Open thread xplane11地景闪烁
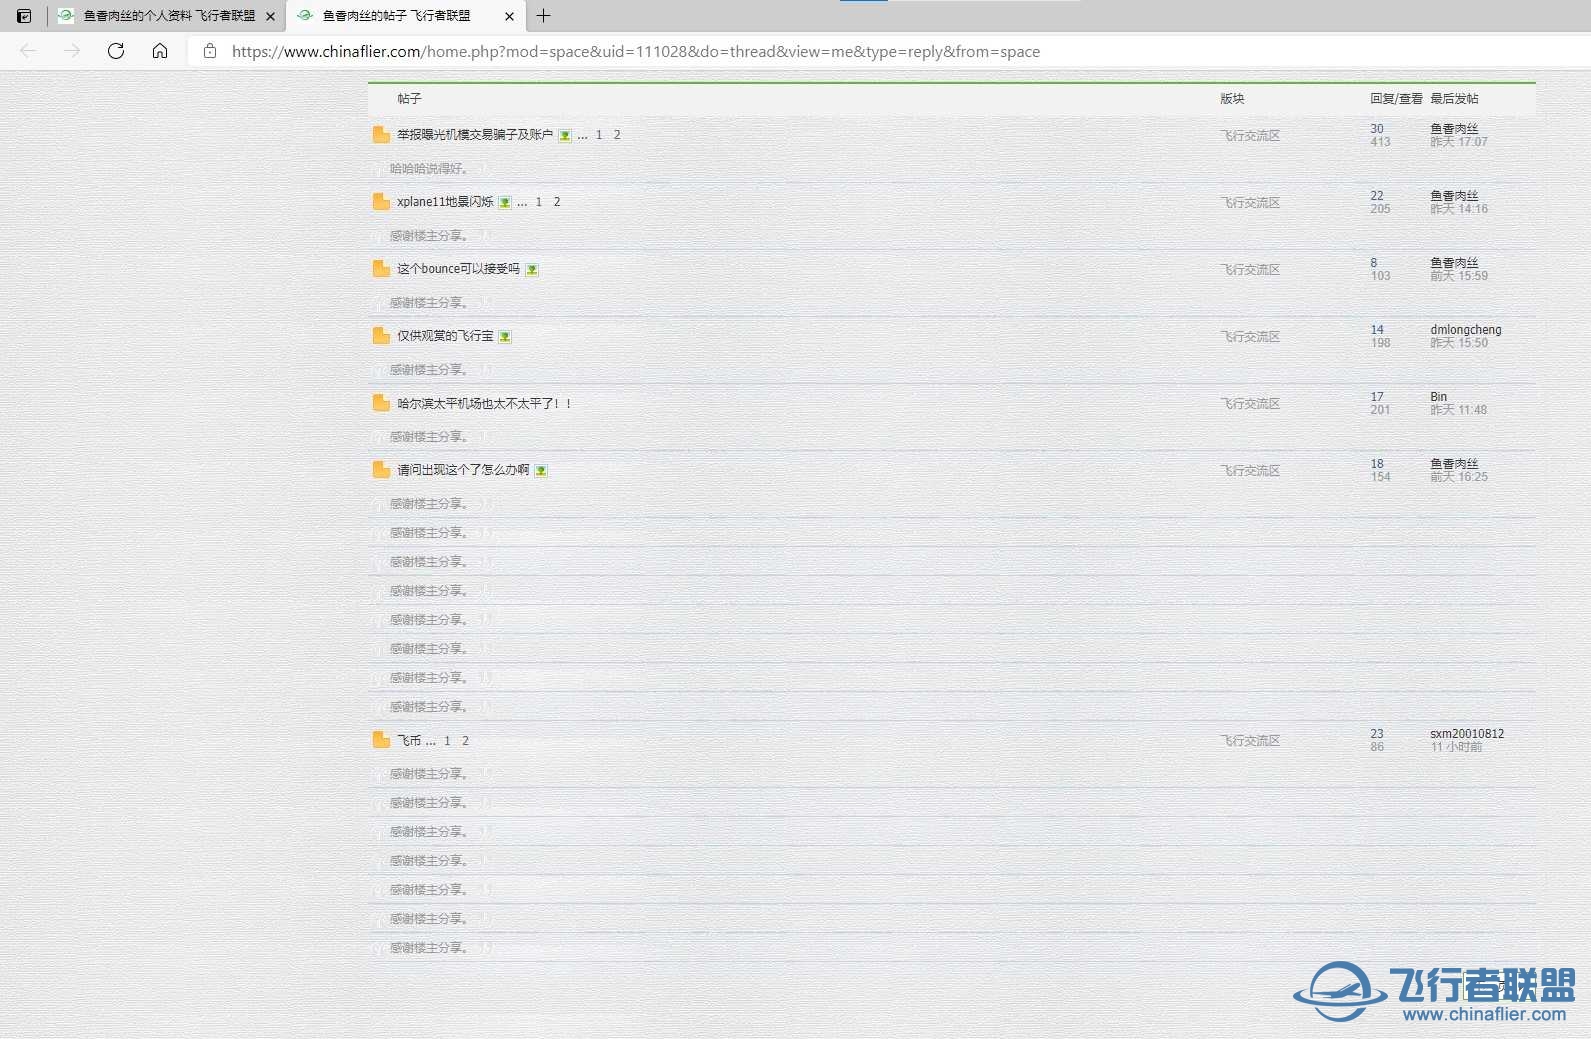The width and height of the screenshot is (1591, 1039). point(445,201)
